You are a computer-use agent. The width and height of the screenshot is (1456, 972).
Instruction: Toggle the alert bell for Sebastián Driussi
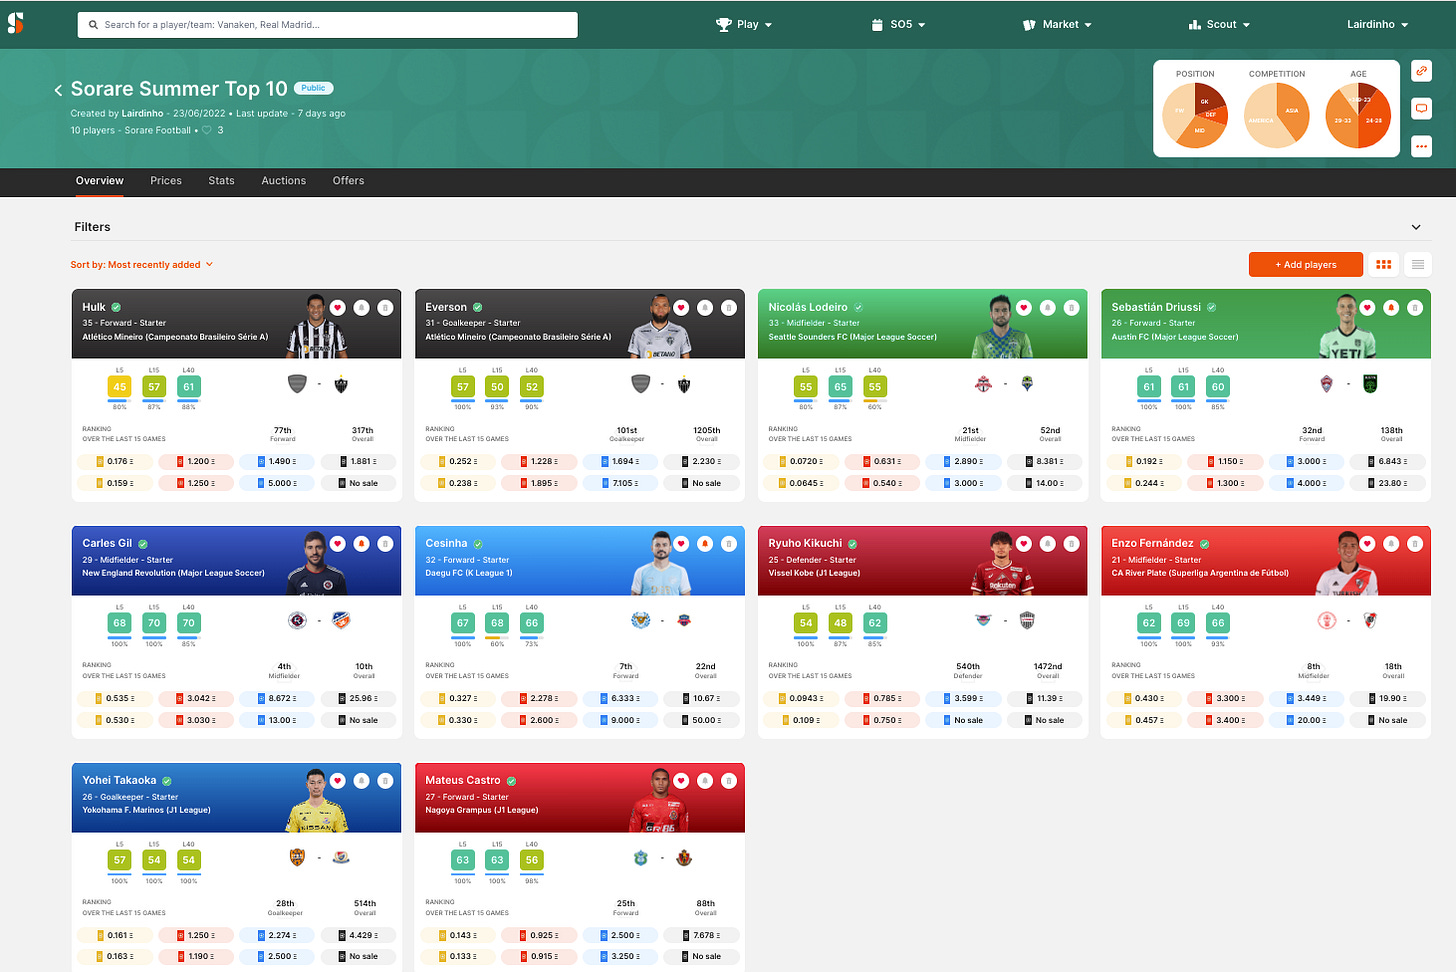(1391, 308)
